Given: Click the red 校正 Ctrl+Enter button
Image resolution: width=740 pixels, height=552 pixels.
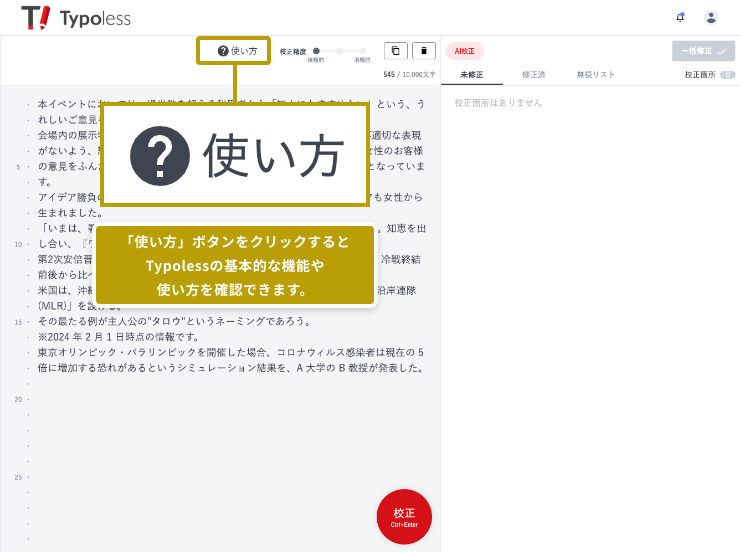Looking at the screenshot, I should pyautogui.click(x=404, y=517).
